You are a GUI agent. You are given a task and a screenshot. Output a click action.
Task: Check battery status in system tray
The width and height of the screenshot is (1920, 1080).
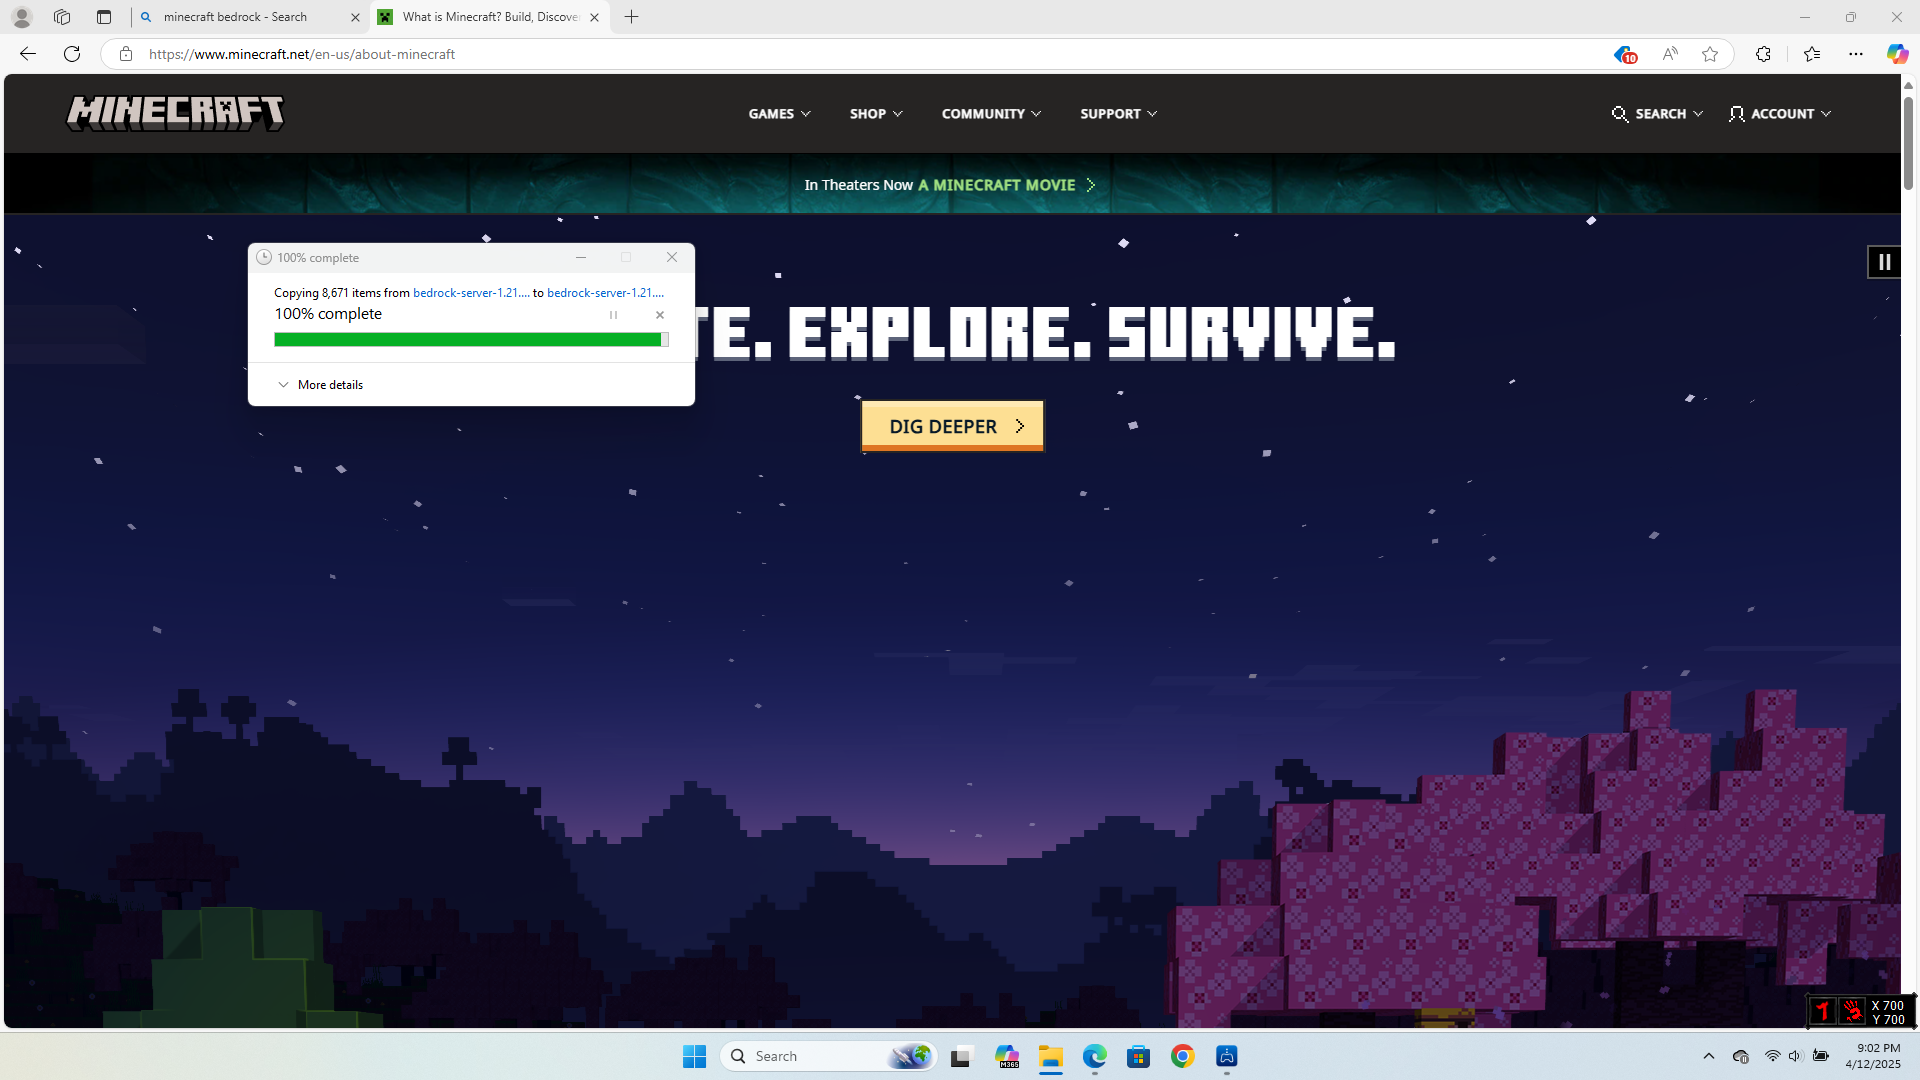[1821, 1056]
